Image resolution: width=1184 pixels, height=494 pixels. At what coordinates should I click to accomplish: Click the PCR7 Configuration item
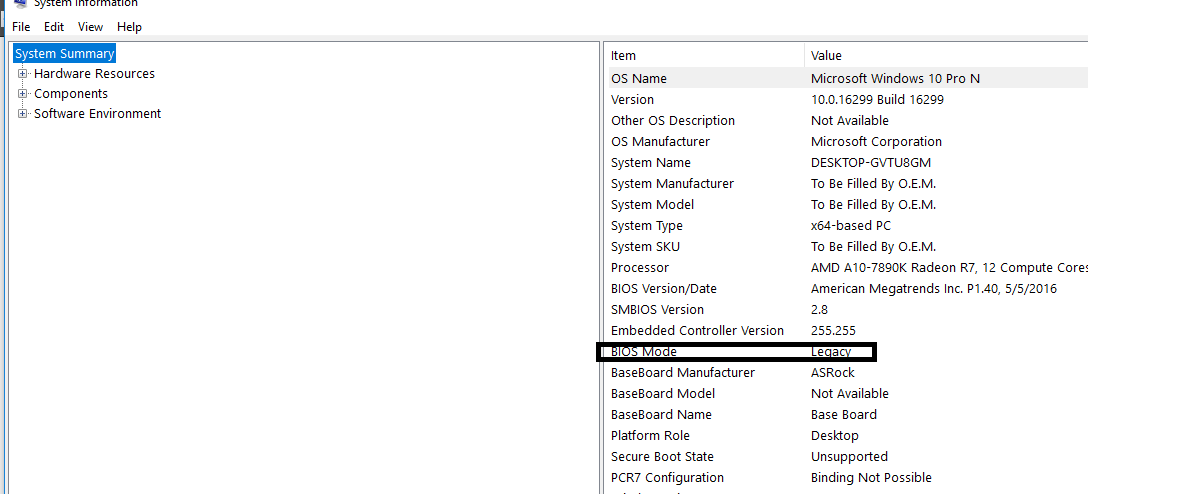(668, 478)
